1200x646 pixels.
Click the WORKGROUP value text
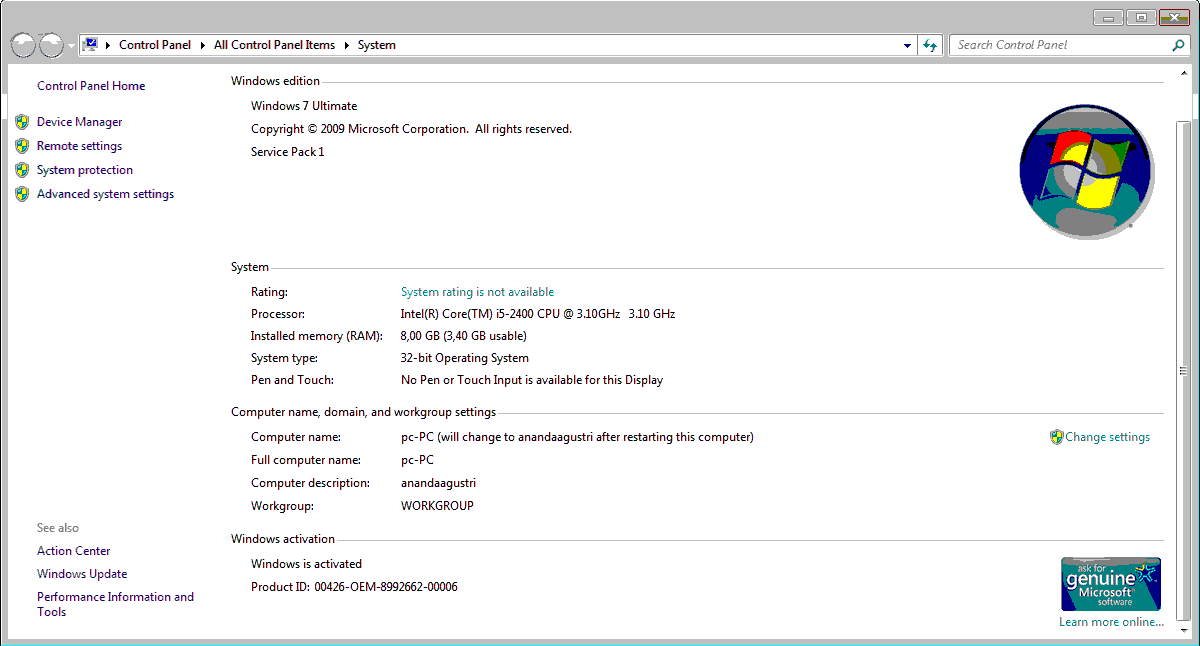pos(437,506)
